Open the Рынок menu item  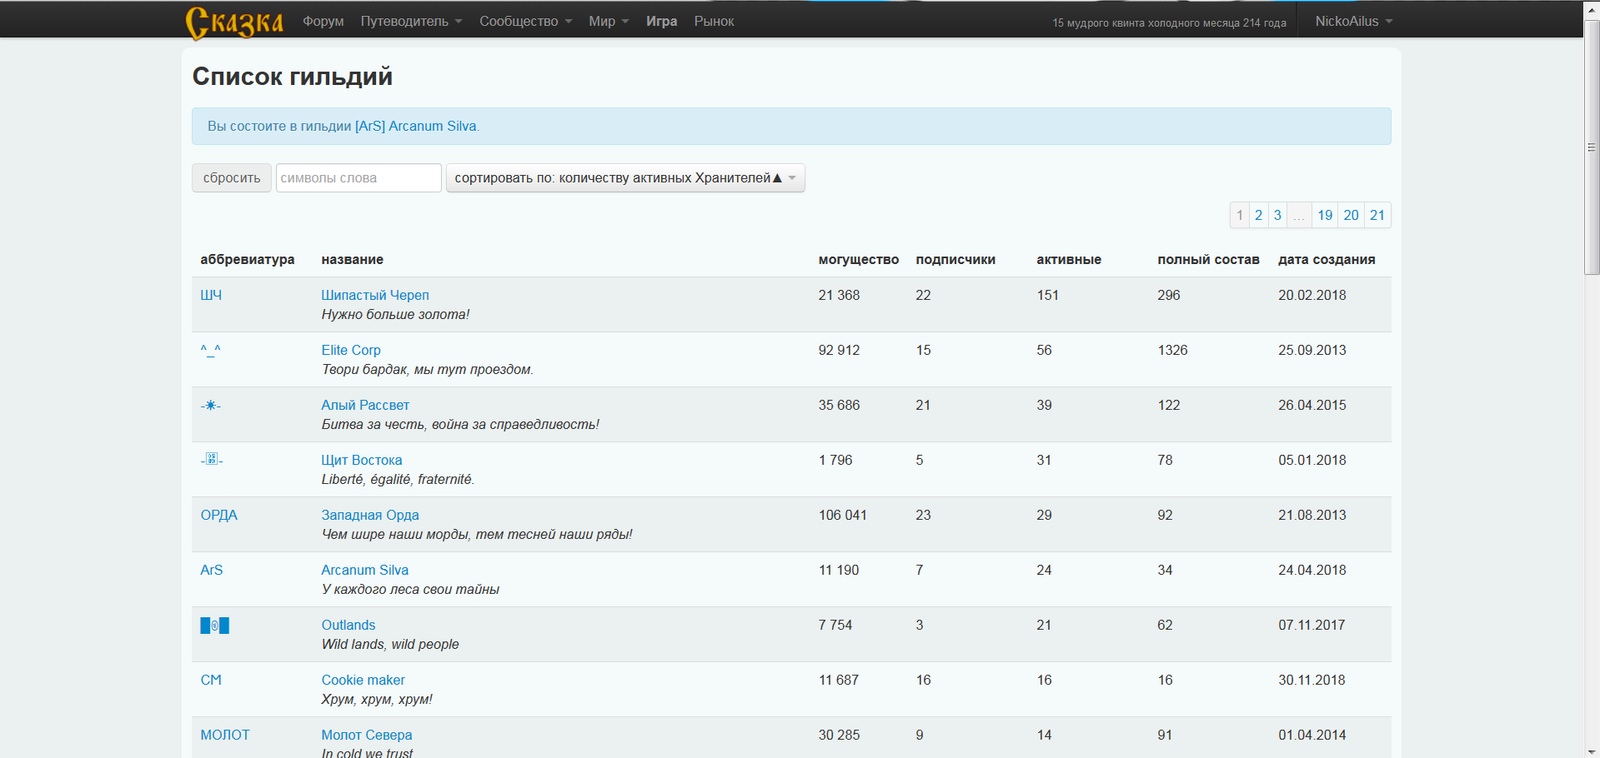[x=714, y=21]
